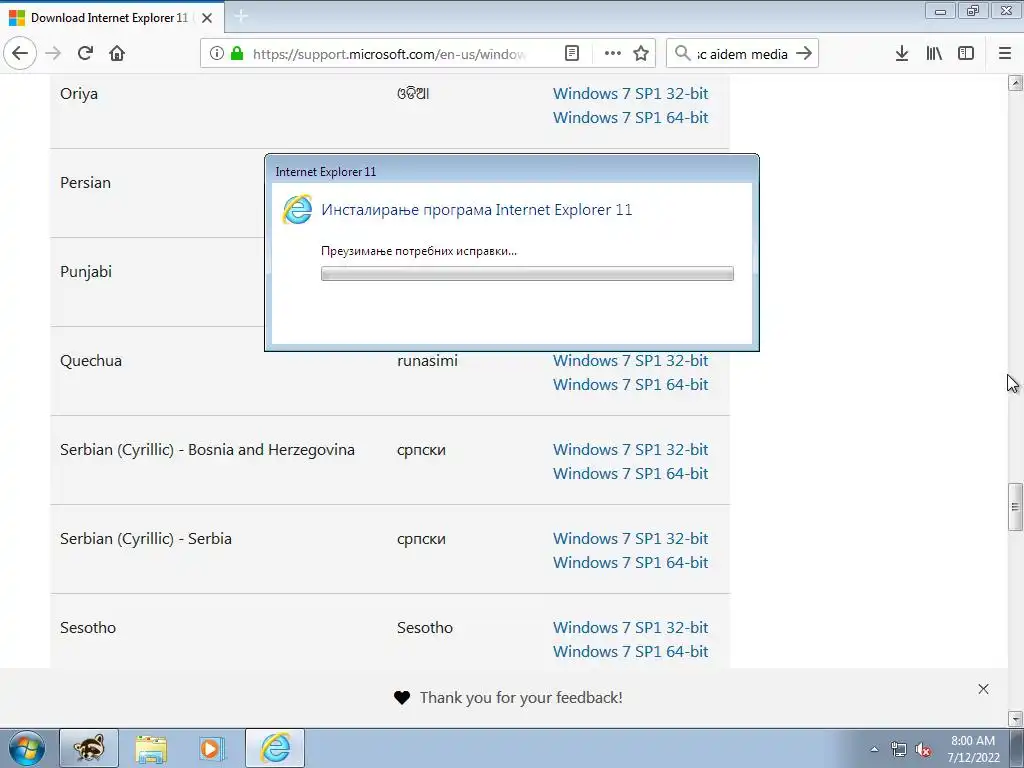Reload the current page
1024x768 pixels.
pos(85,53)
